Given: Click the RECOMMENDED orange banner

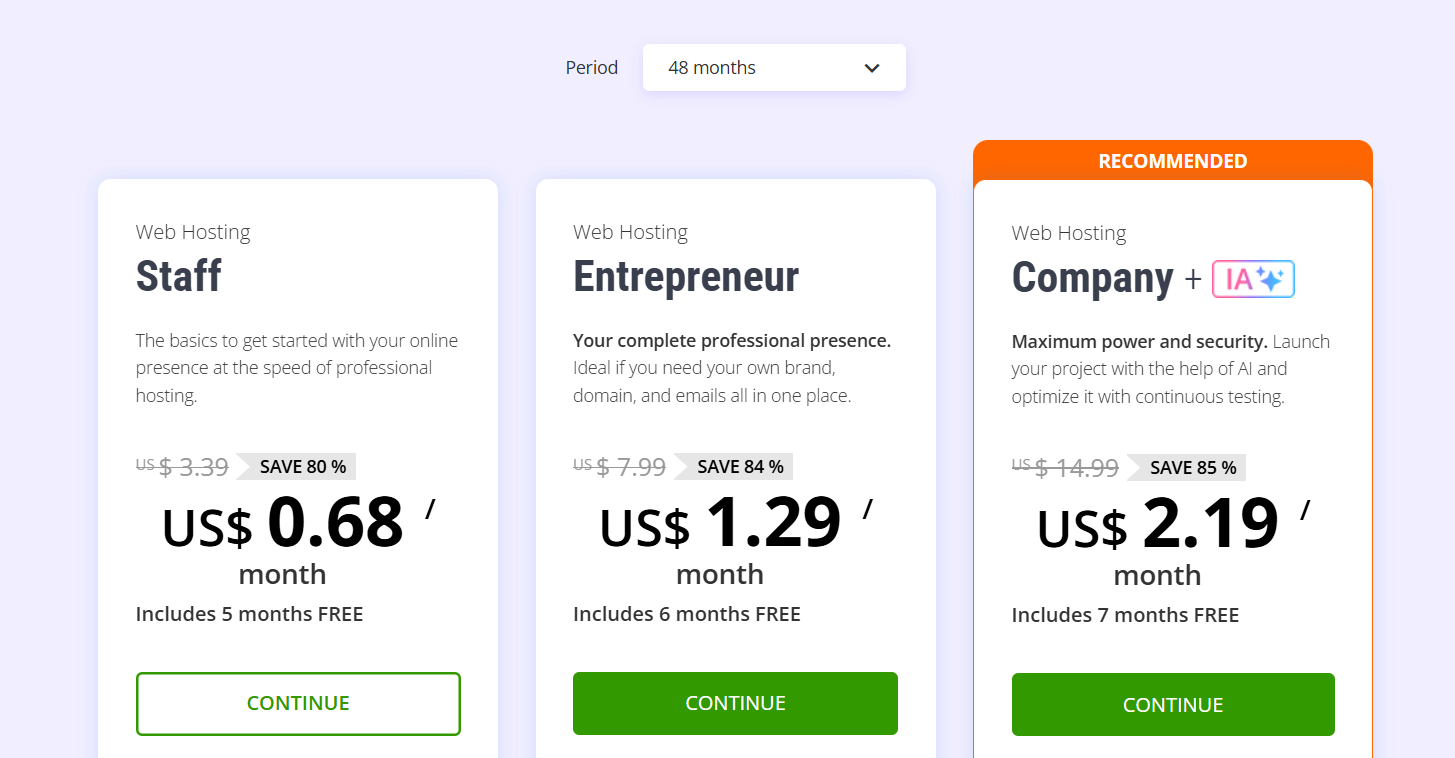Looking at the screenshot, I should click(x=1173, y=161).
